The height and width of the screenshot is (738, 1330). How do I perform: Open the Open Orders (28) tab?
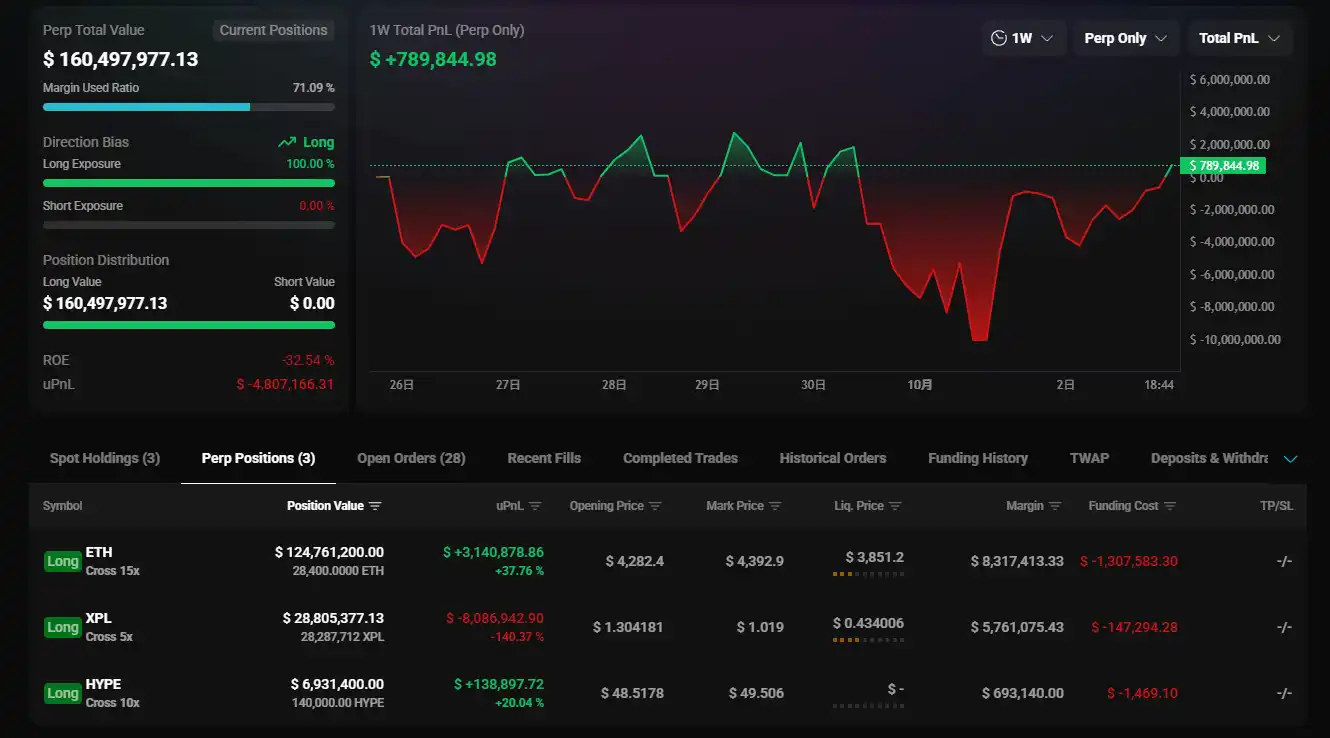pos(411,458)
